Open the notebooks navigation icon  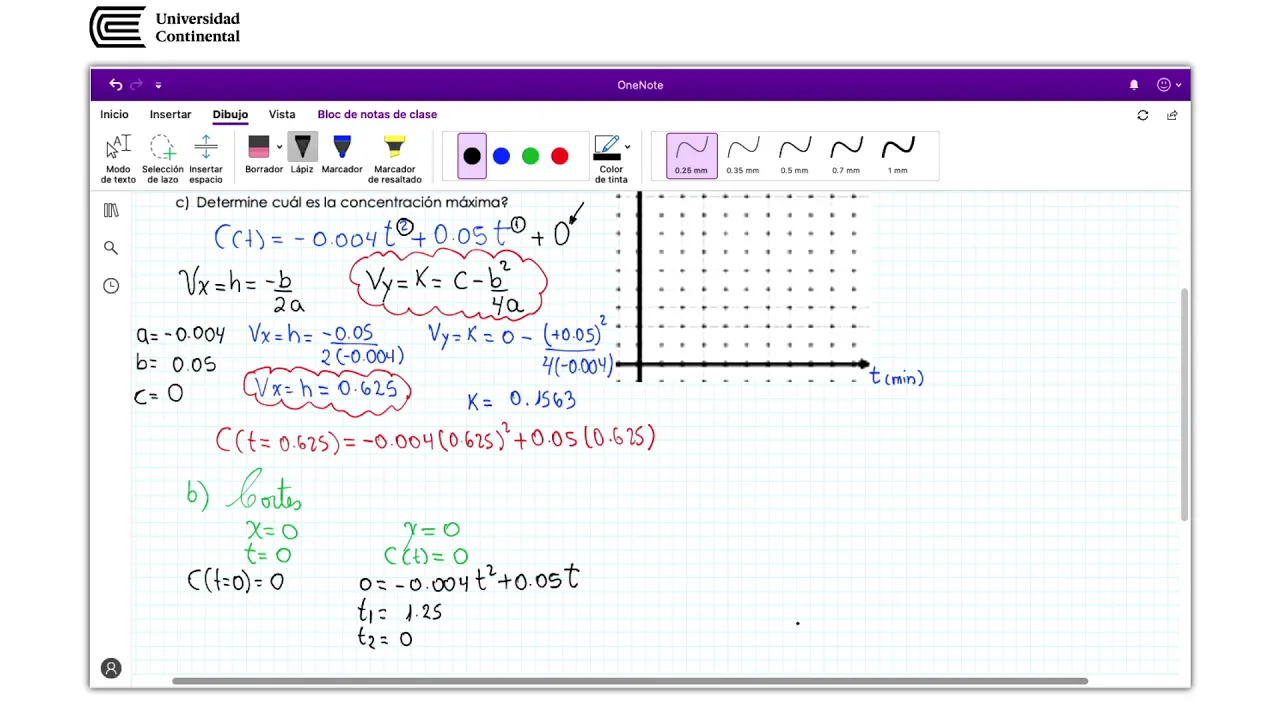111,210
